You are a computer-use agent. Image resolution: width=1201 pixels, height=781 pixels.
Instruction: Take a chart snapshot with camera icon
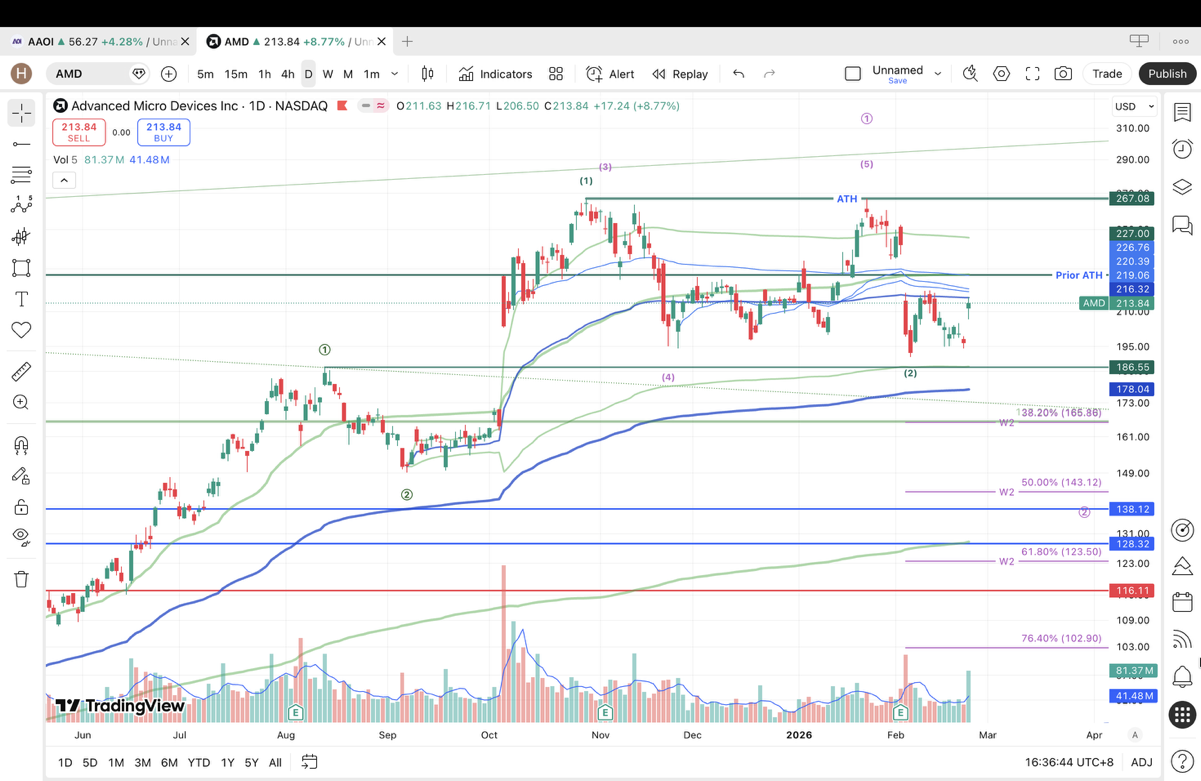[x=1063, y=74]
